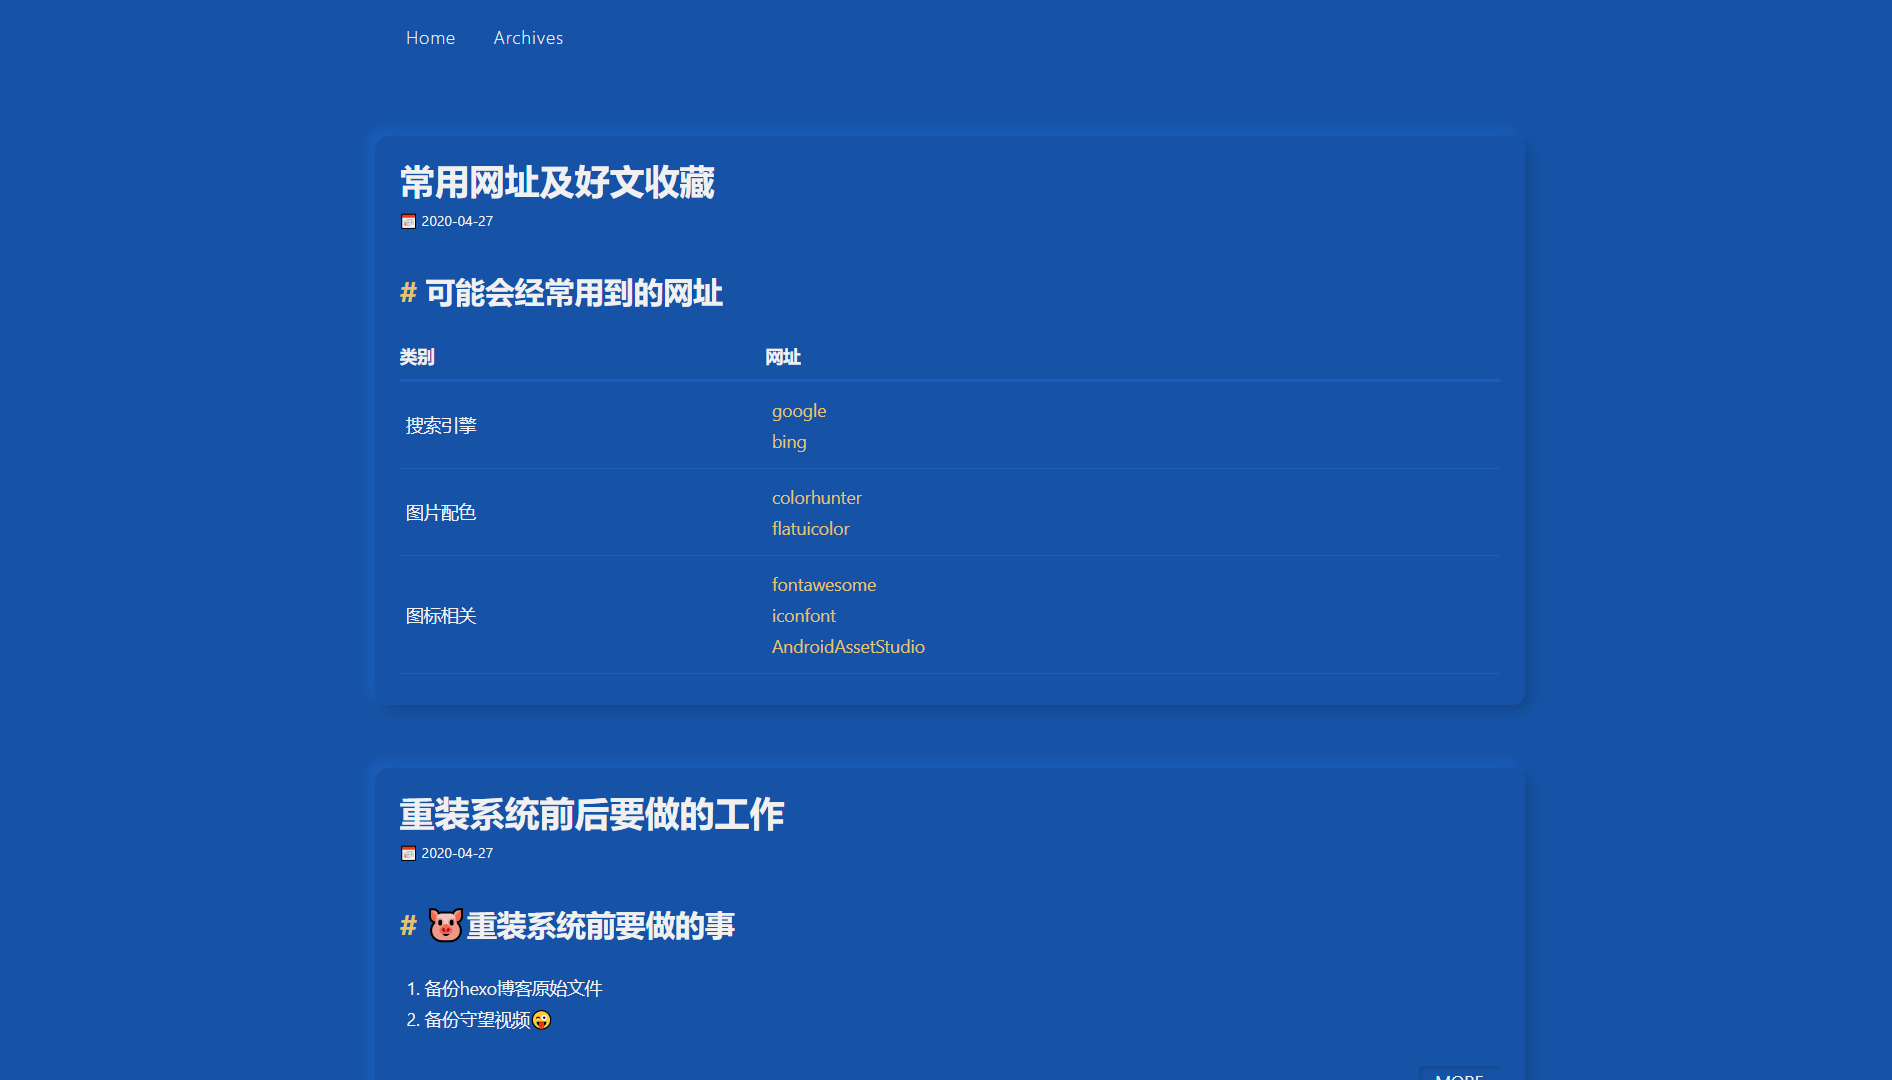Viewport: 1892px width, 1080px height.
Task: Click the # anchor beside 可能会经常用到的网址
Action: [x=408, y=293]
